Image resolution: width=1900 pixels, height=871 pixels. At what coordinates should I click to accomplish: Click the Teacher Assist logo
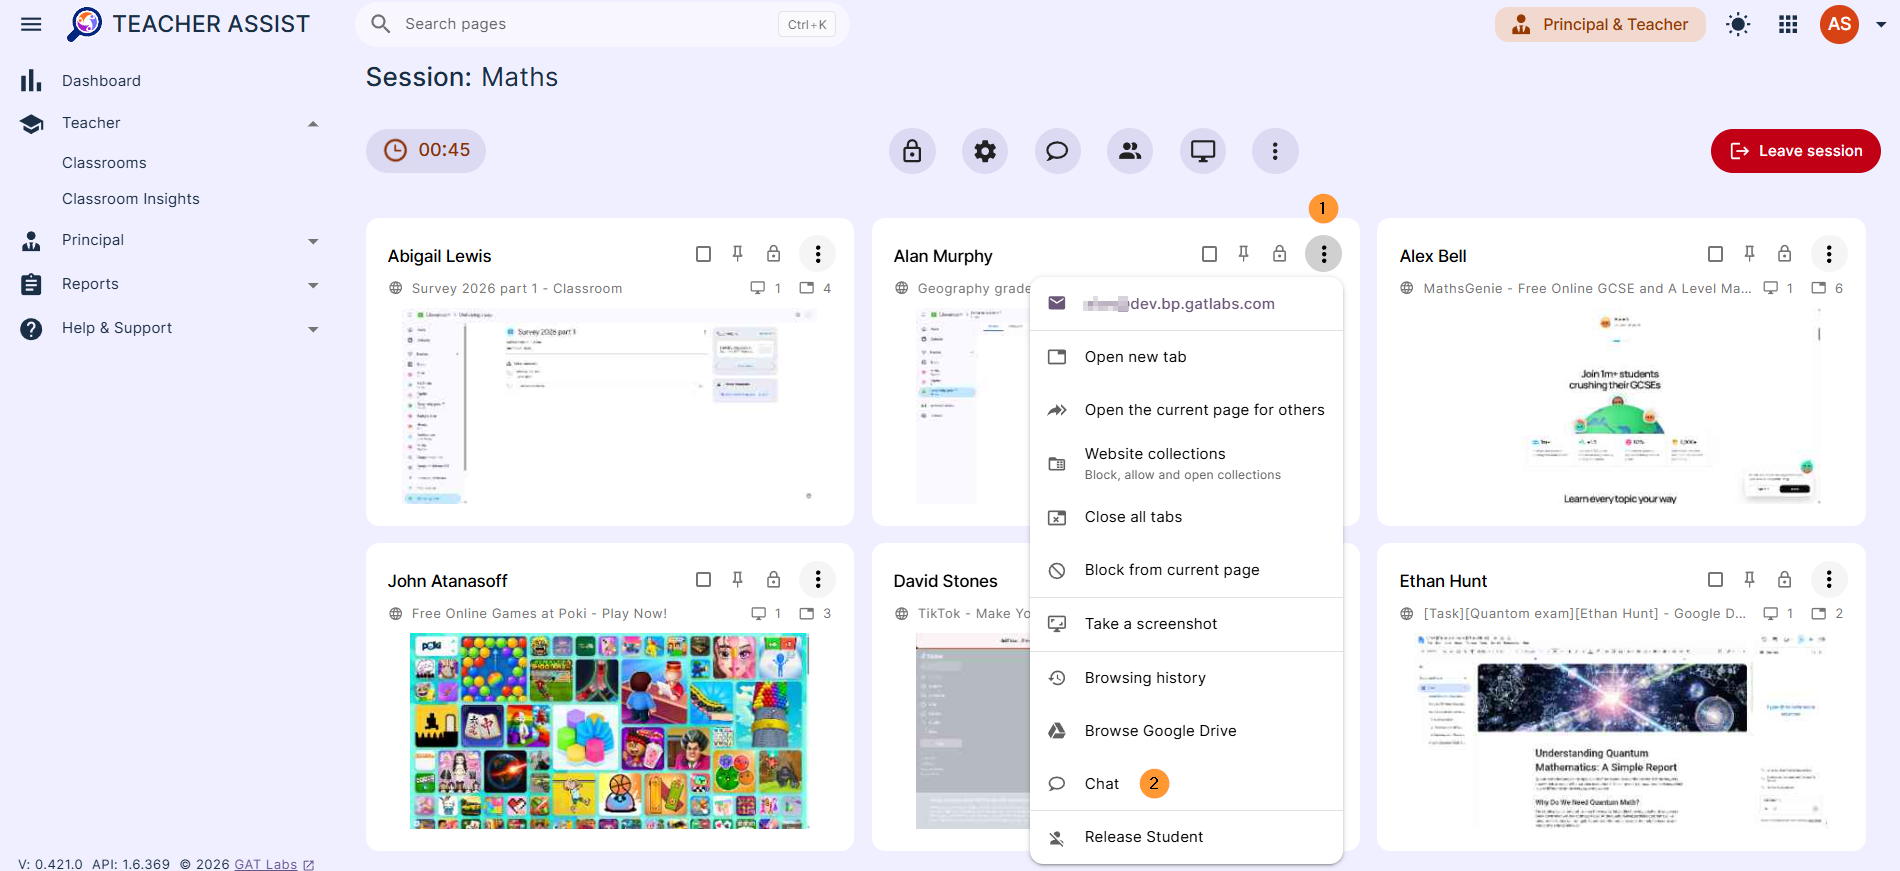pos(188,24)
